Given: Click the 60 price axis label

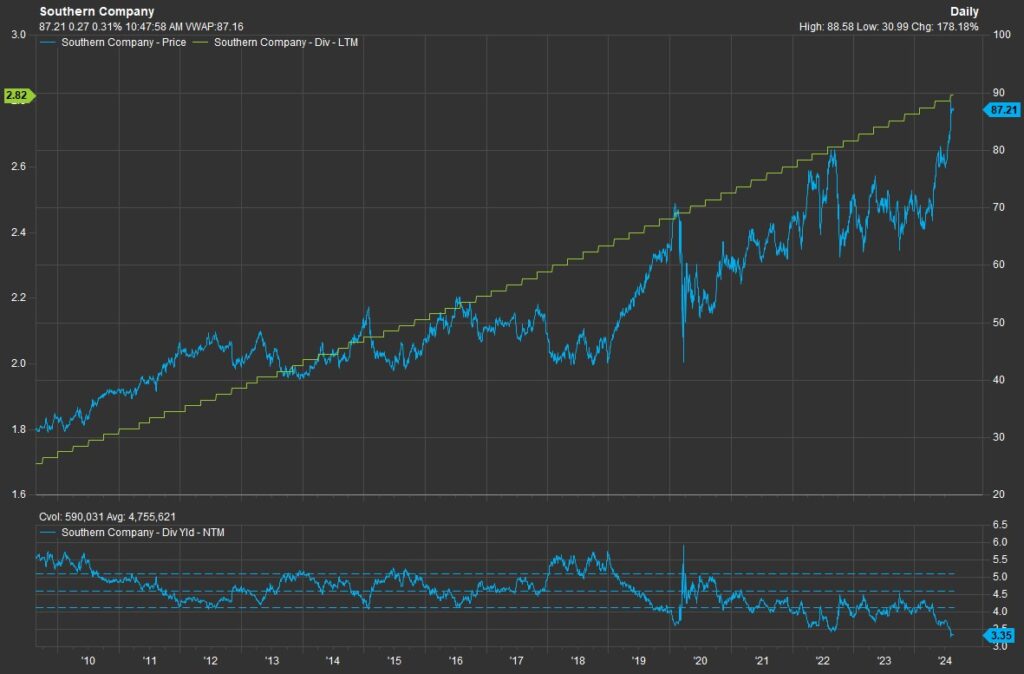Looking at the screenshot, I should pos(999,265).
